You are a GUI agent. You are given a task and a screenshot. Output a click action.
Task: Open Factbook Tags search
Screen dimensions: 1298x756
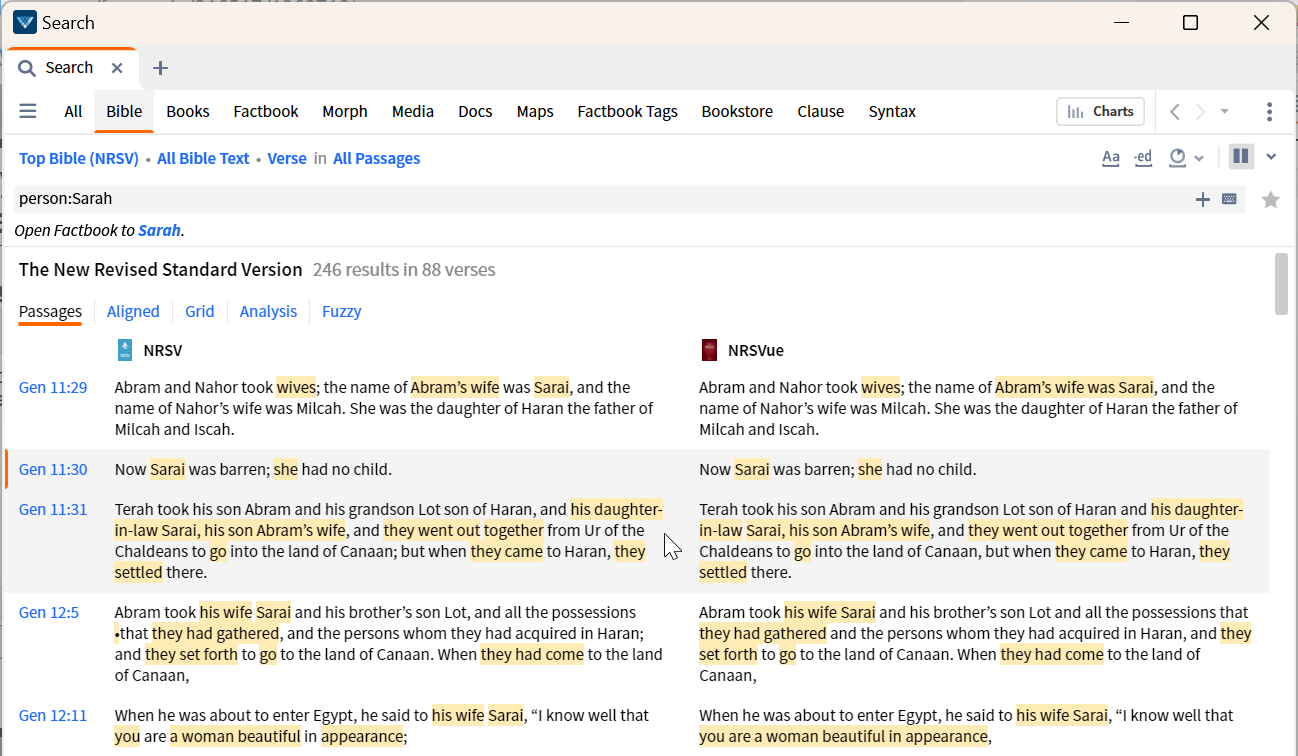[x=628, y=111]
